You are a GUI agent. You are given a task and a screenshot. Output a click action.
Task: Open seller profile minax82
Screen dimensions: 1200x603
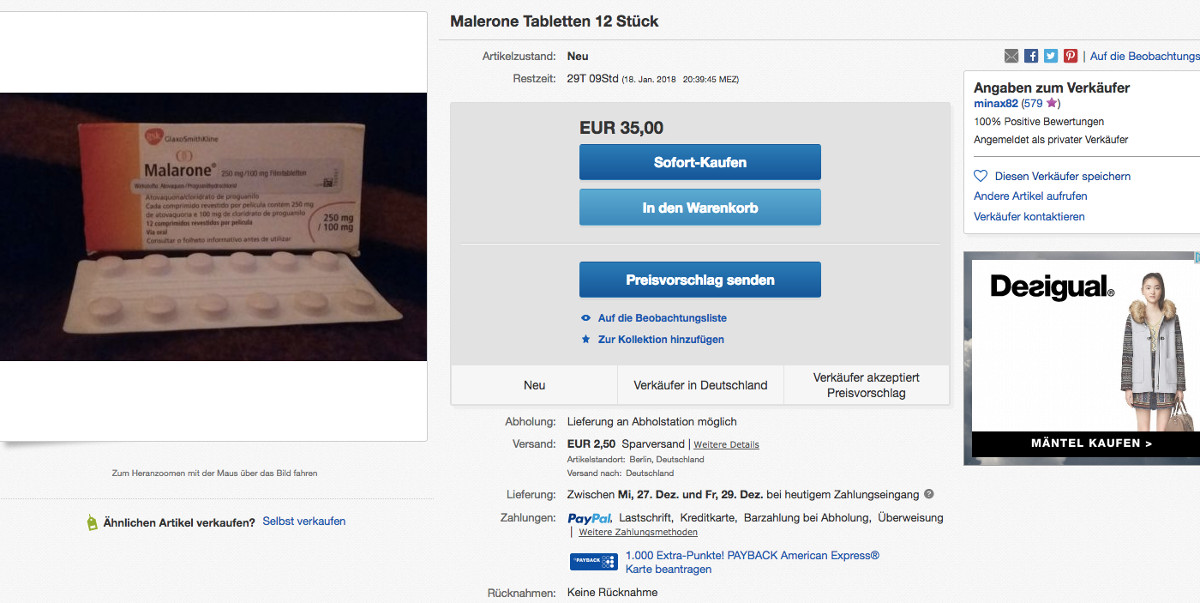point(995,103)
